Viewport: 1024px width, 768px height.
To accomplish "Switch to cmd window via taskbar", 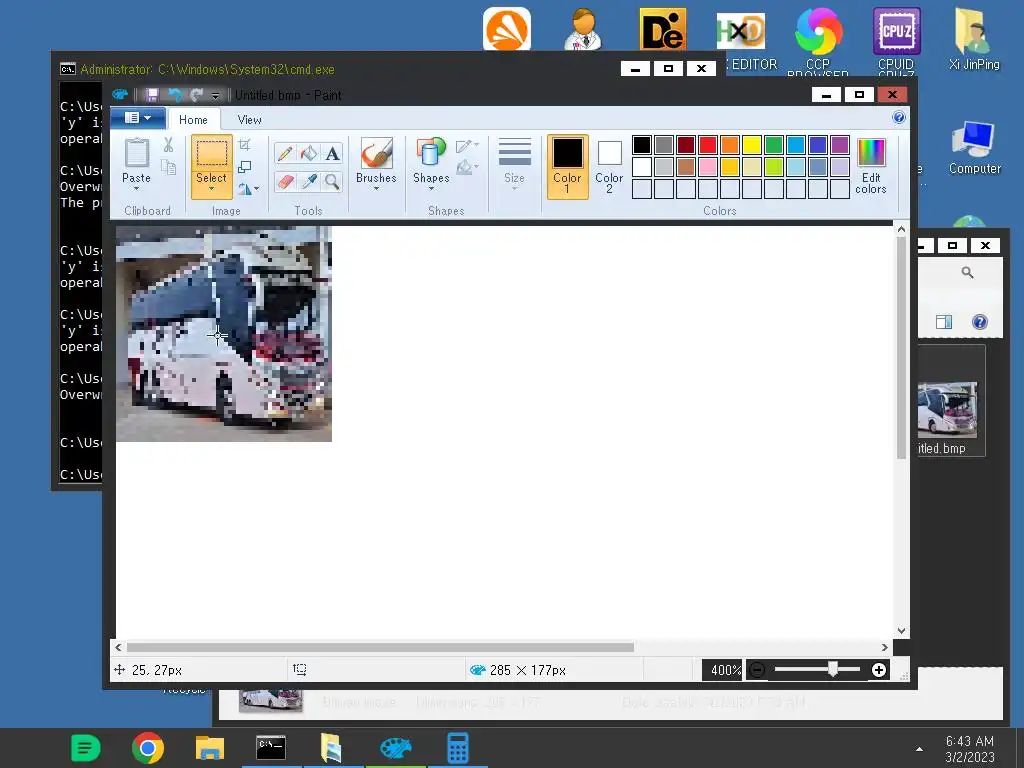I will [x=271, y=748].
